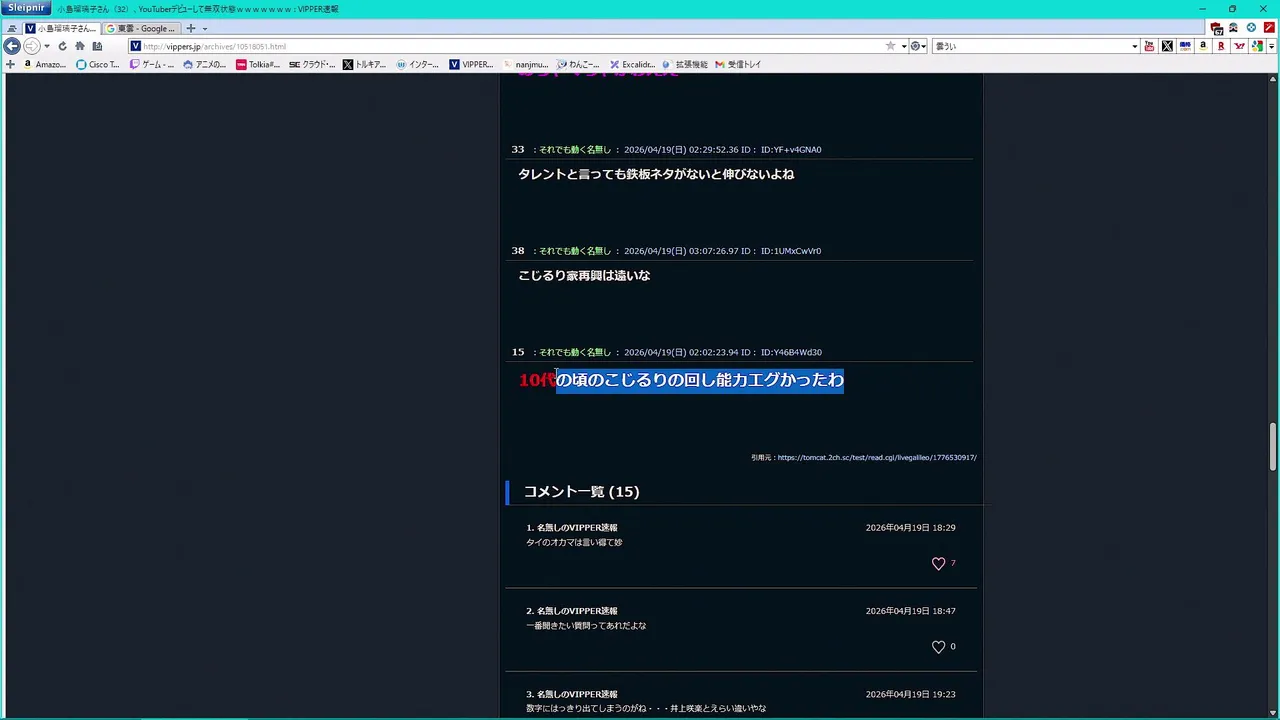Switch to the 東雲 - Google tab
1280x720 pixels.
point(141,28)
